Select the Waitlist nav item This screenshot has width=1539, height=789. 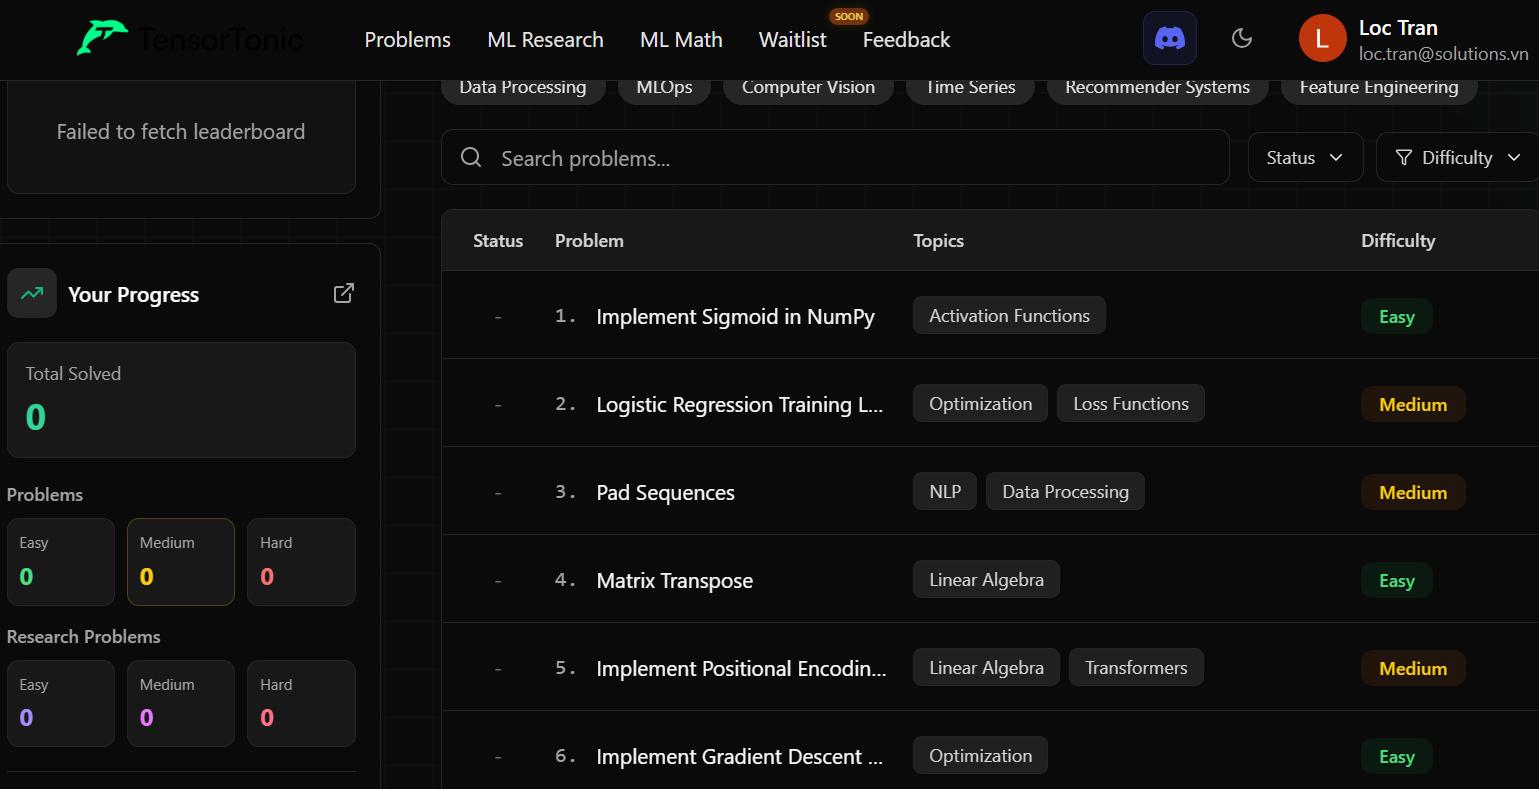792,40
